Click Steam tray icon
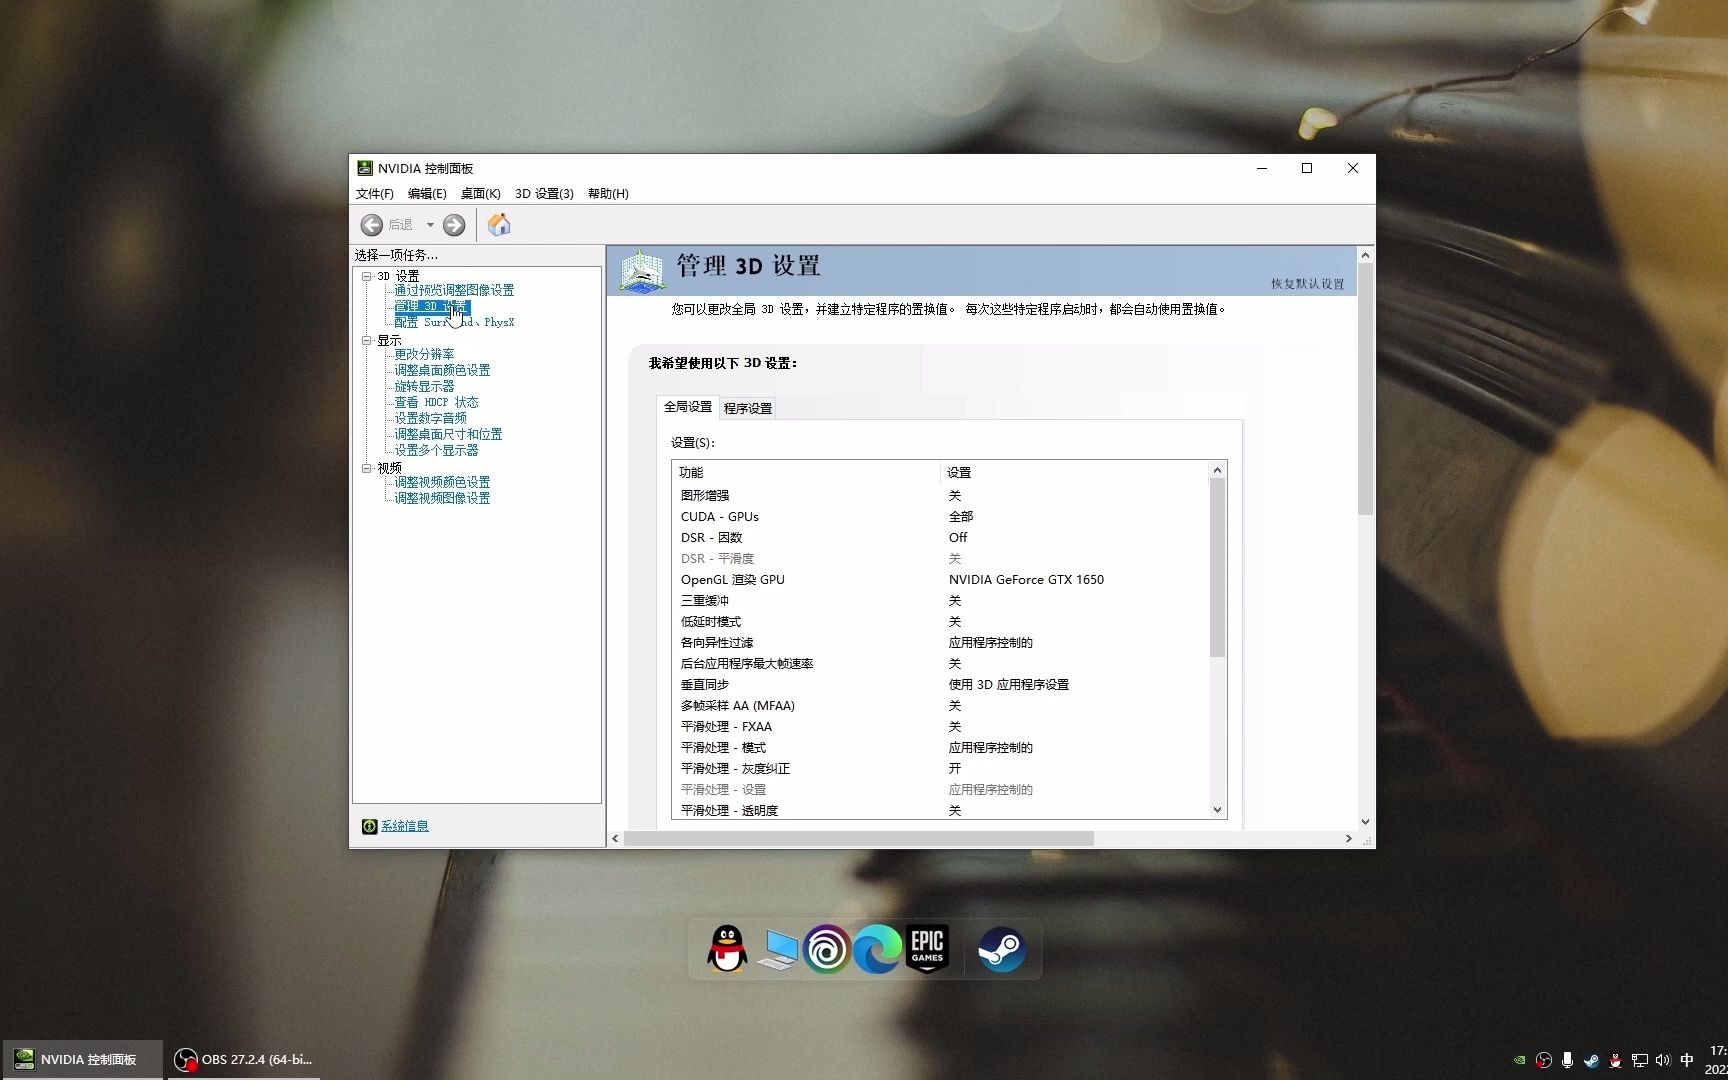The width and height of the screenshot is (1728, 1080). pyautogui.click(x=1591, y=1060)
